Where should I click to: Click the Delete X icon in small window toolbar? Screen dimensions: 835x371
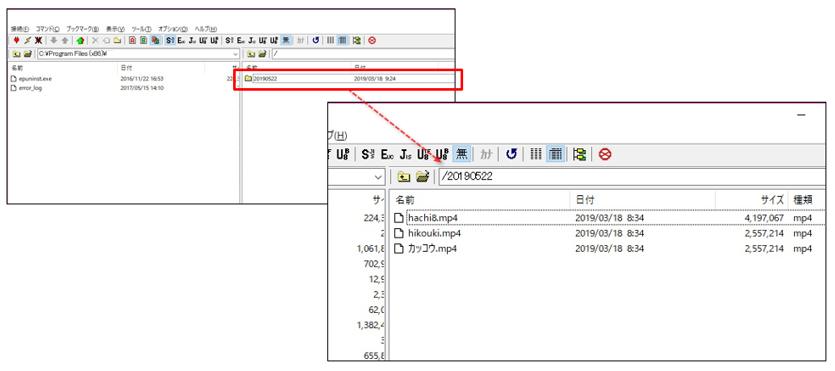[x=95, y=40]
